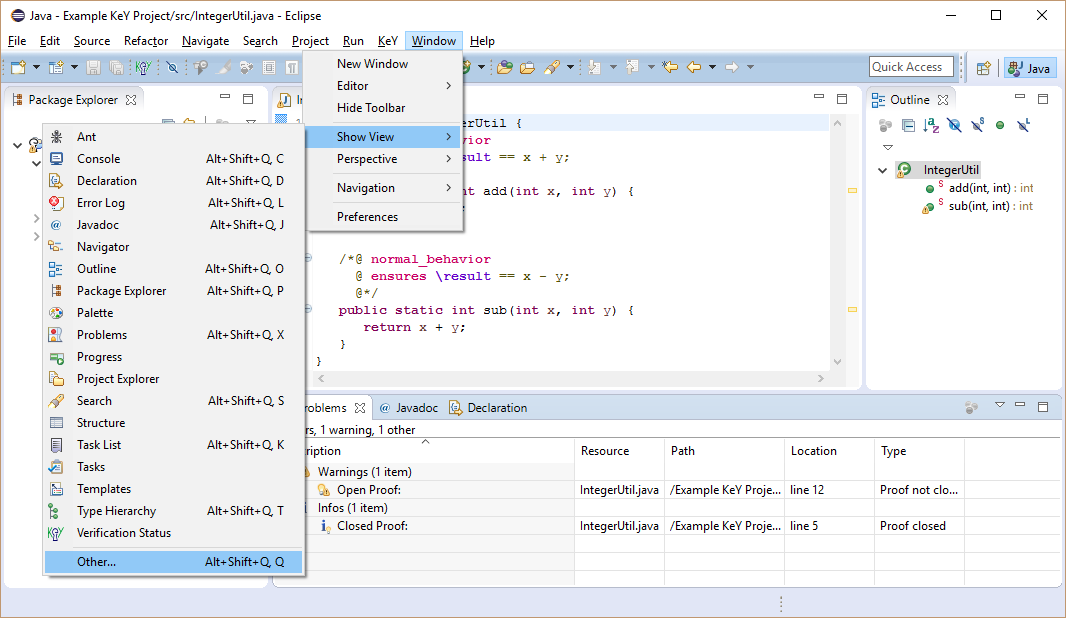Toggle Block Selection mode in toolbar
Image resolution: width=1066 pixels, height=618 pixels.
[269, 67]
